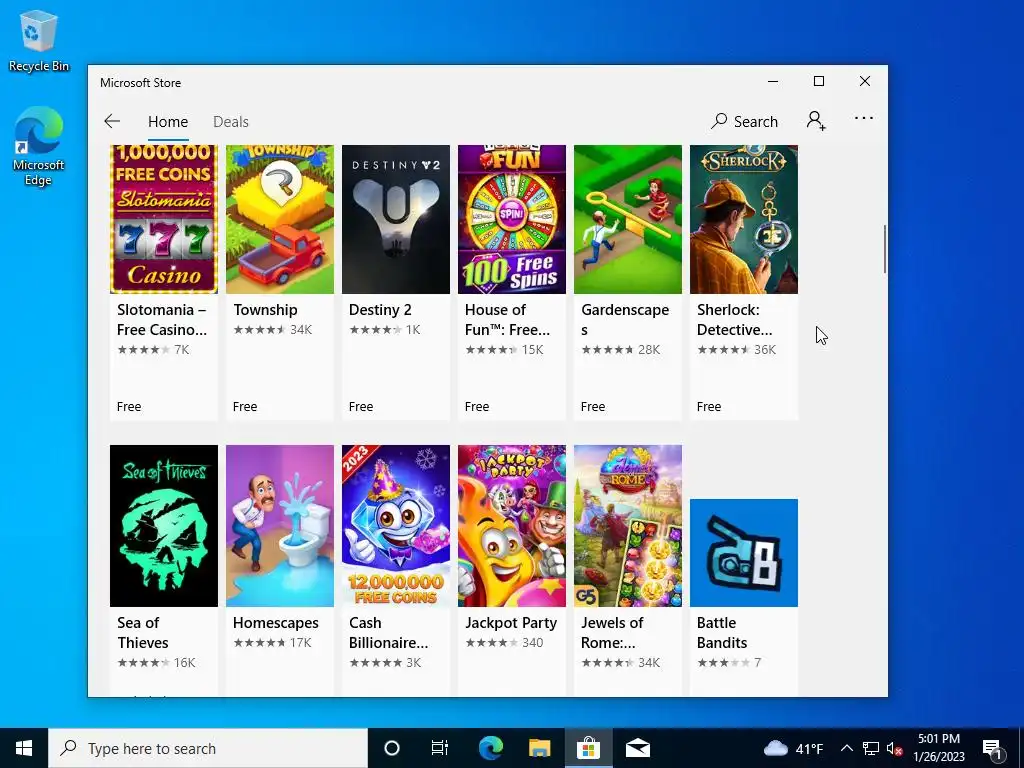1024x768 pixels.
Task: Open the Recycle Bin desktop icon
Action: [39, 40]
